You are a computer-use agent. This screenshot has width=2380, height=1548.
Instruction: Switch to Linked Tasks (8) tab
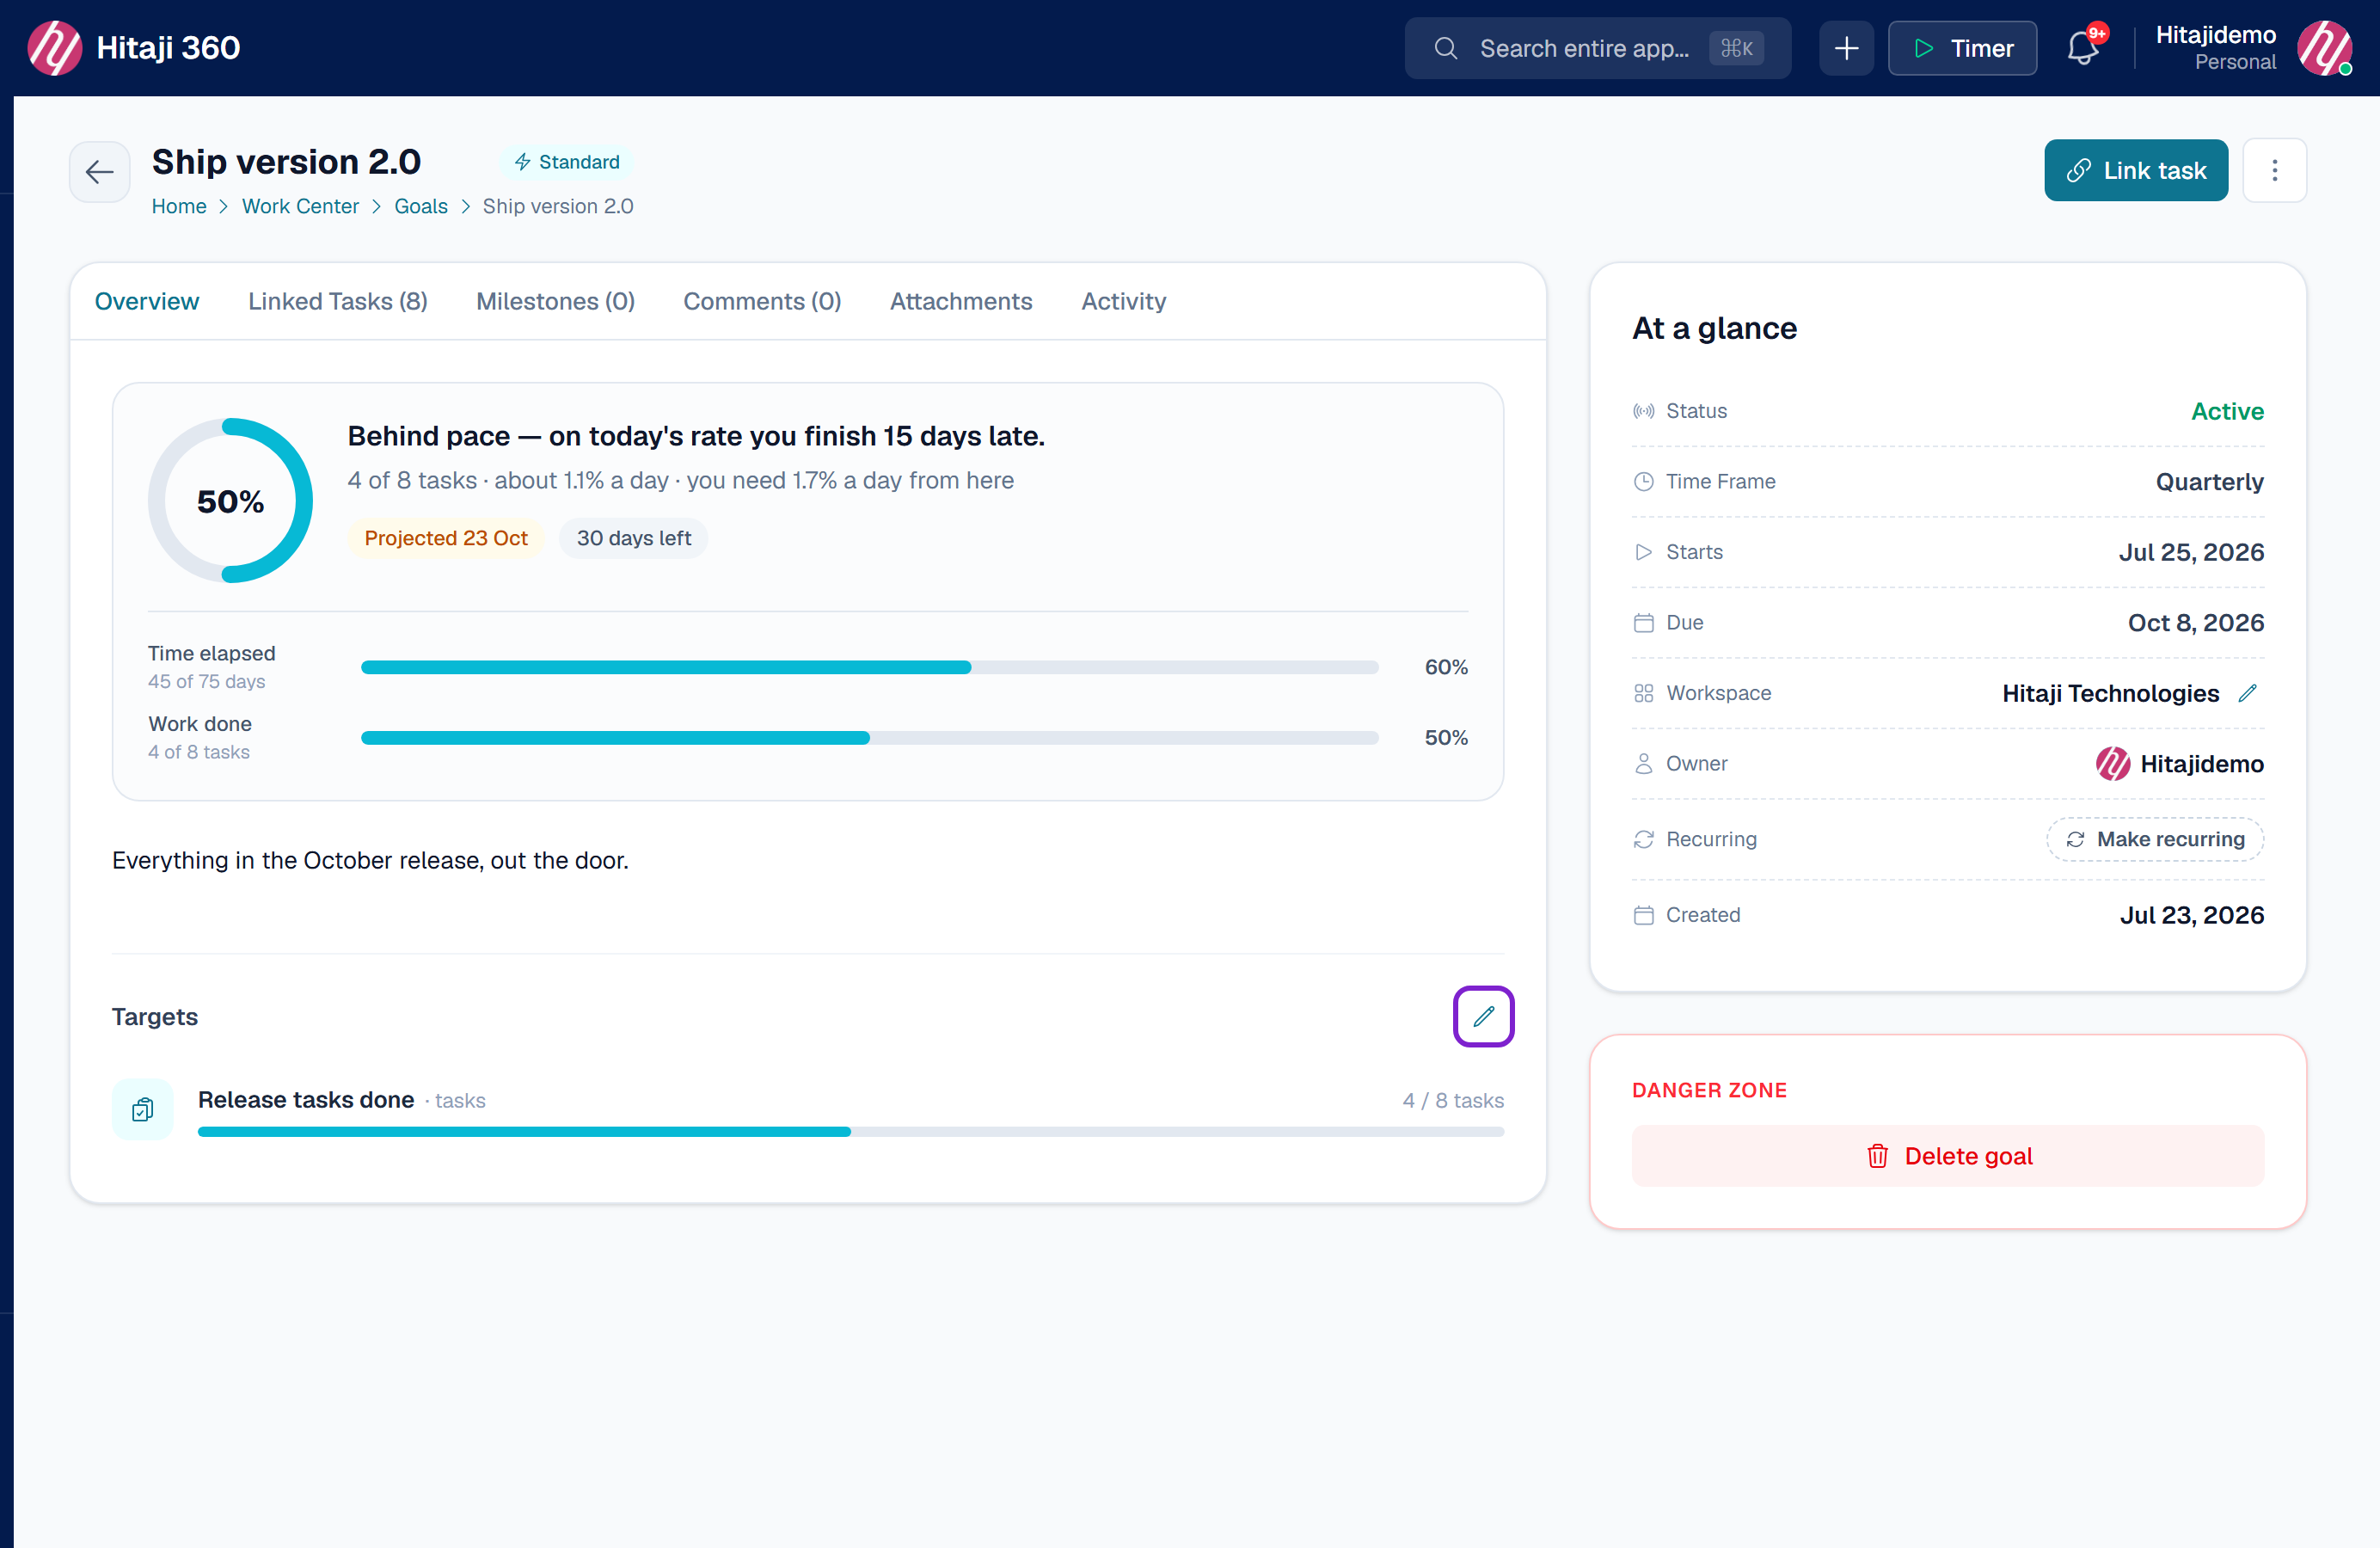tap(338, 301)
